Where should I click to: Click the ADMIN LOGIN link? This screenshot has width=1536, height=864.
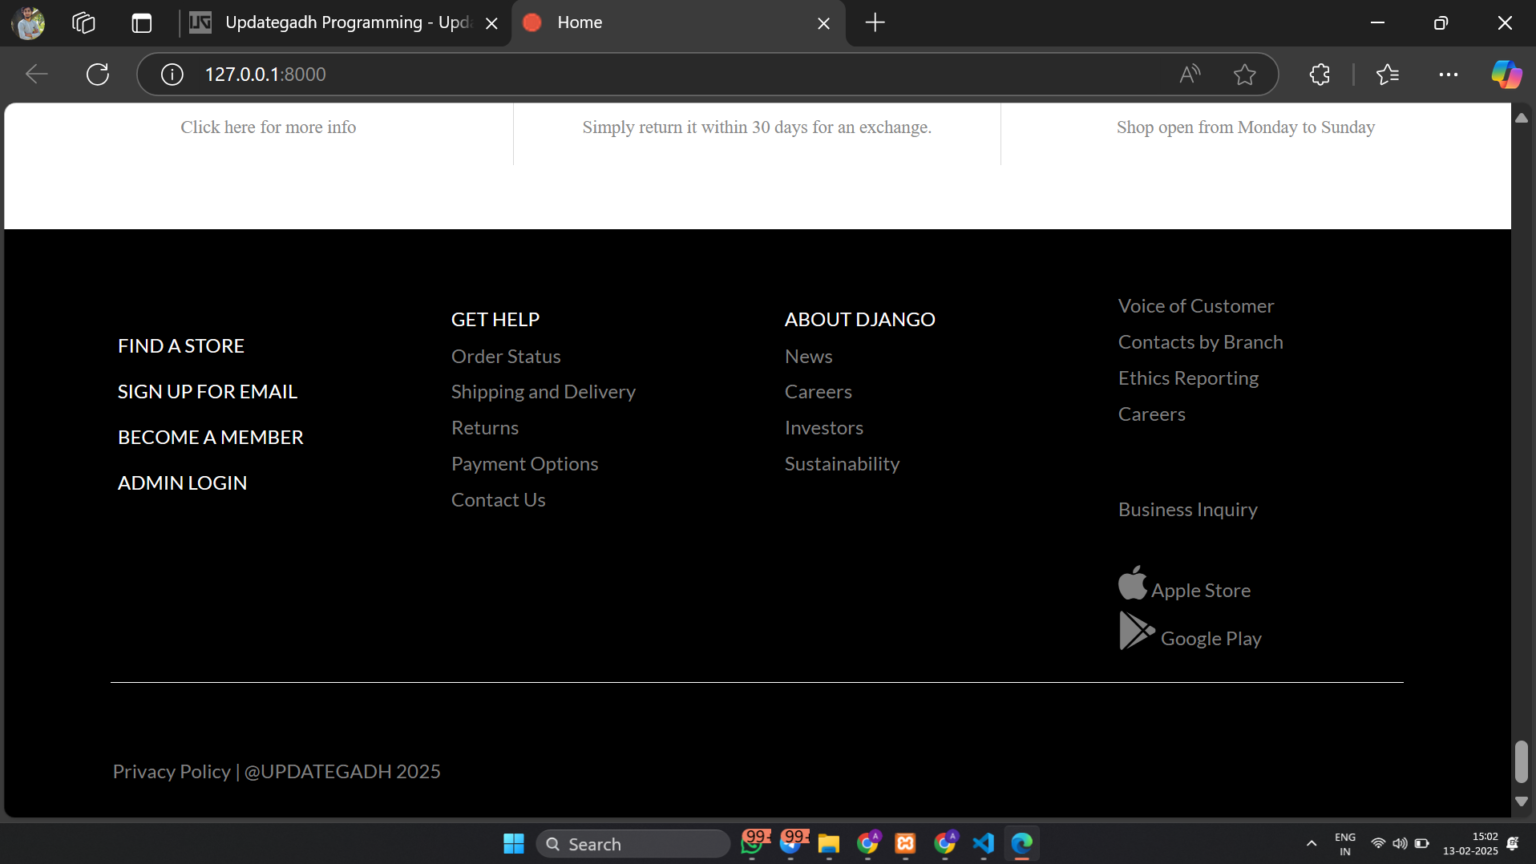pyautogui.click(x=182, y=482)
